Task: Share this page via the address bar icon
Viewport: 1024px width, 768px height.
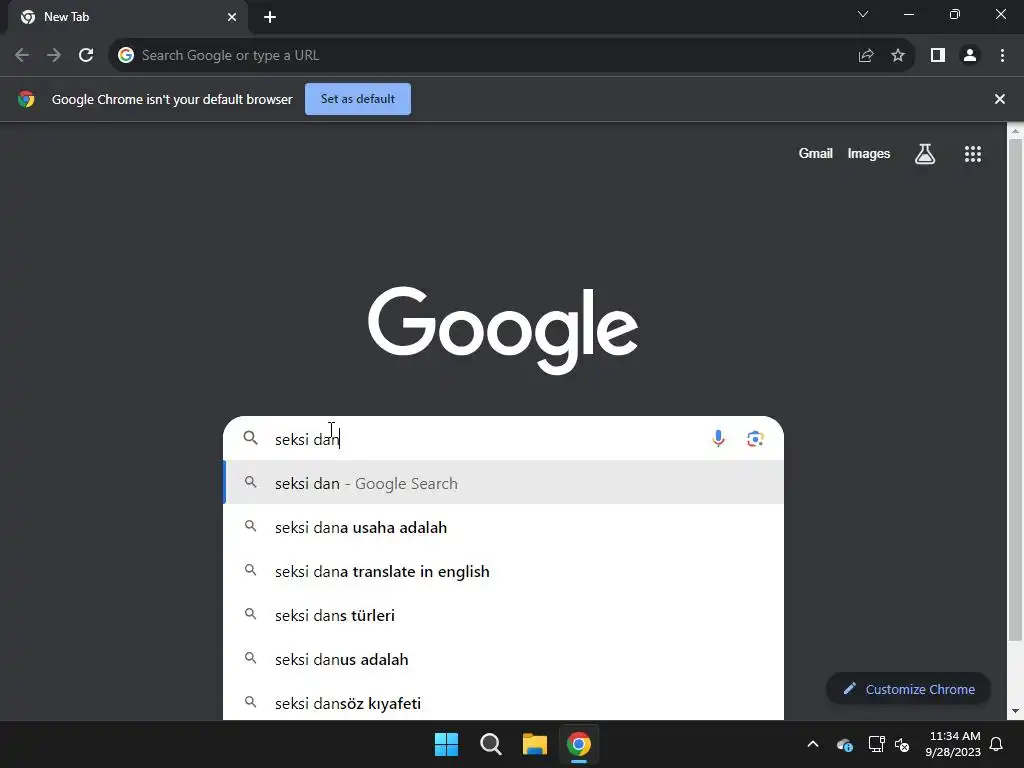Action: point(866,56)
